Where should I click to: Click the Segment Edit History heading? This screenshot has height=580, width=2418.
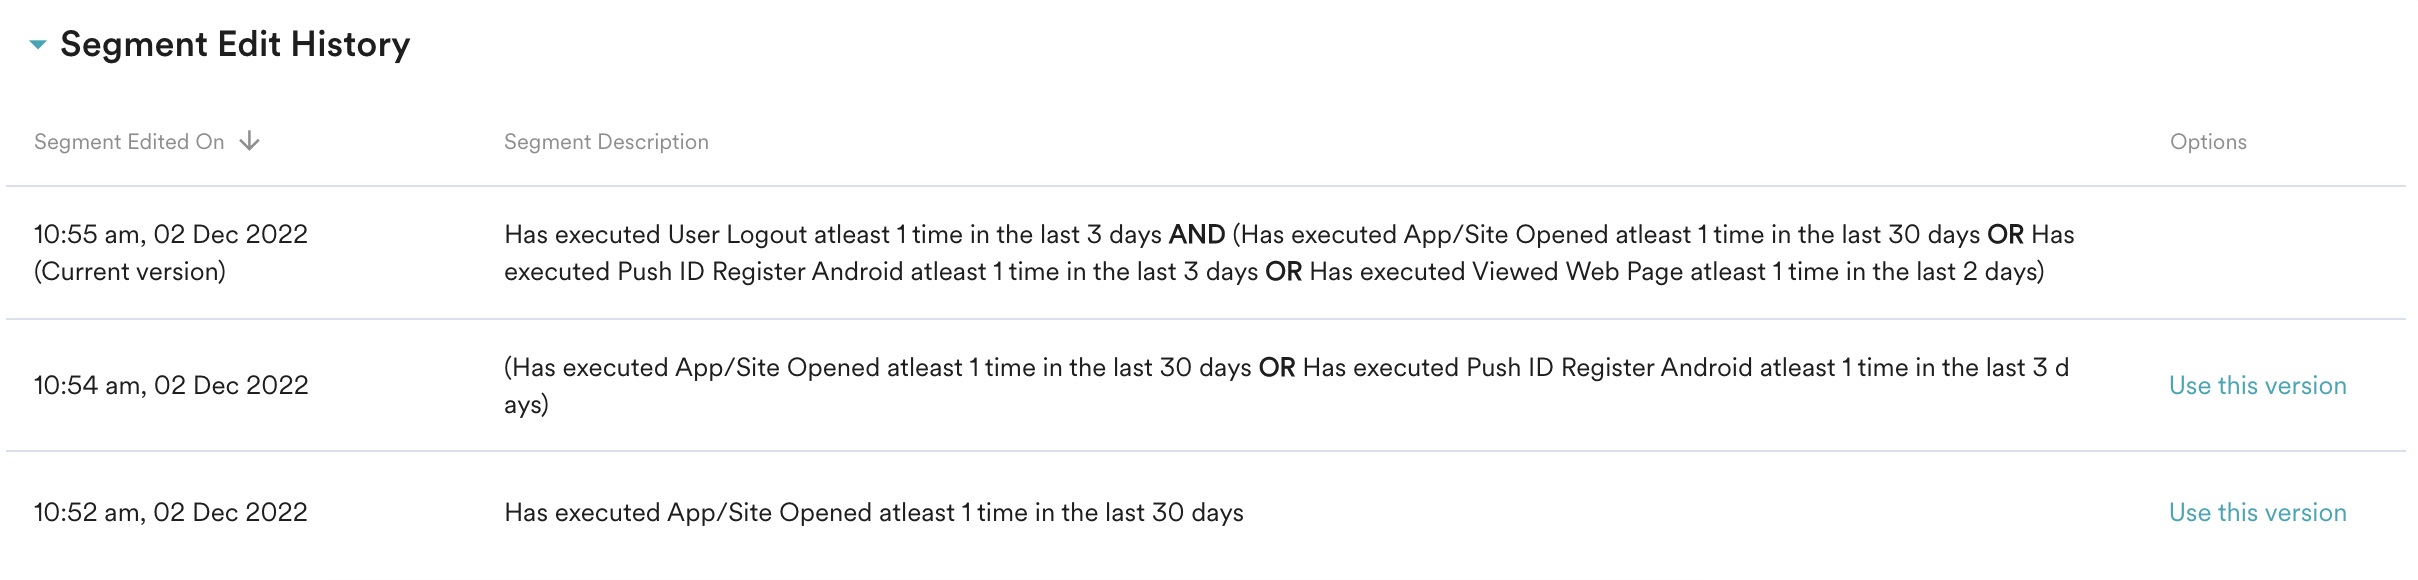pos(235,45)
